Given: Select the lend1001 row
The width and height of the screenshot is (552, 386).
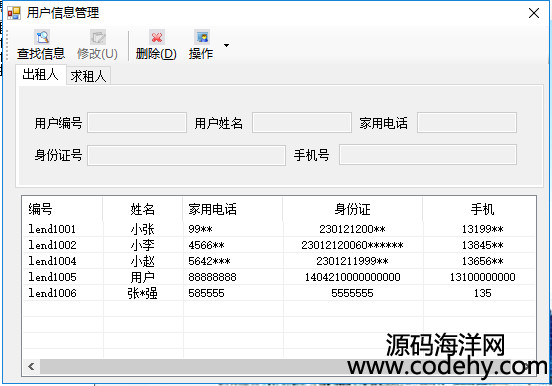Looking at the screenshot, I should 279,229.
